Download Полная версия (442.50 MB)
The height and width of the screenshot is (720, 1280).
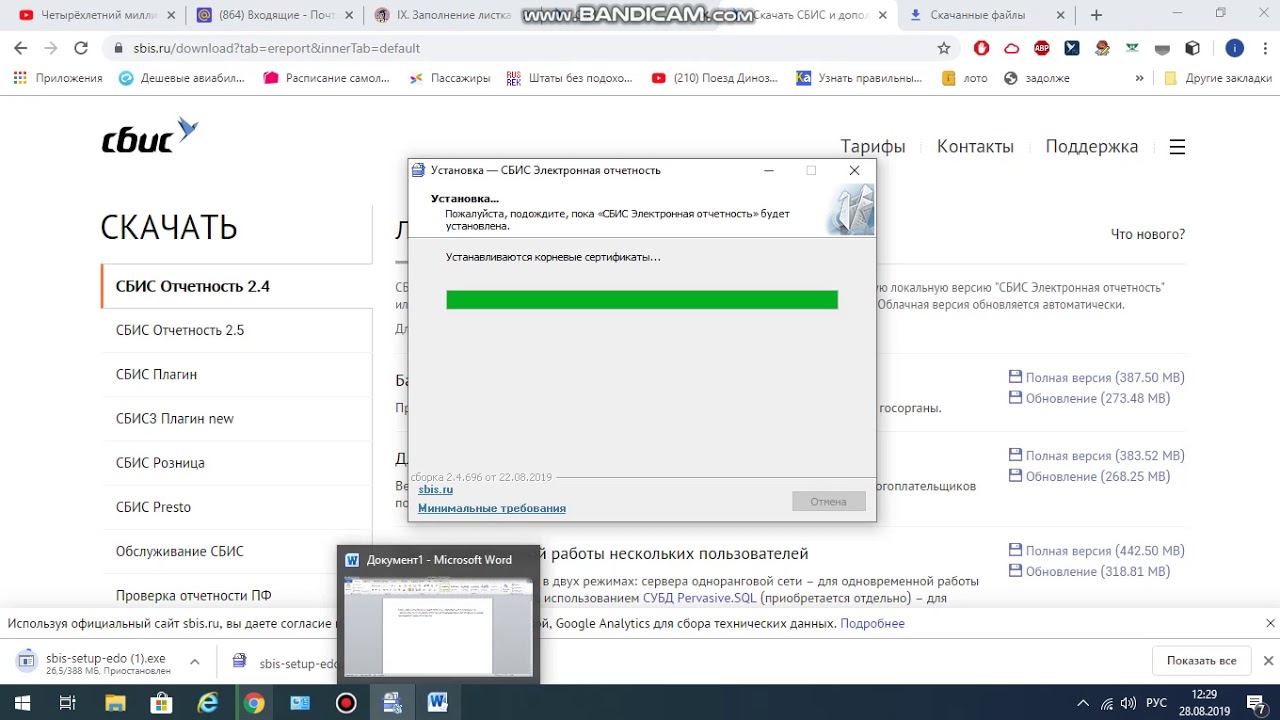(1105, 550)
